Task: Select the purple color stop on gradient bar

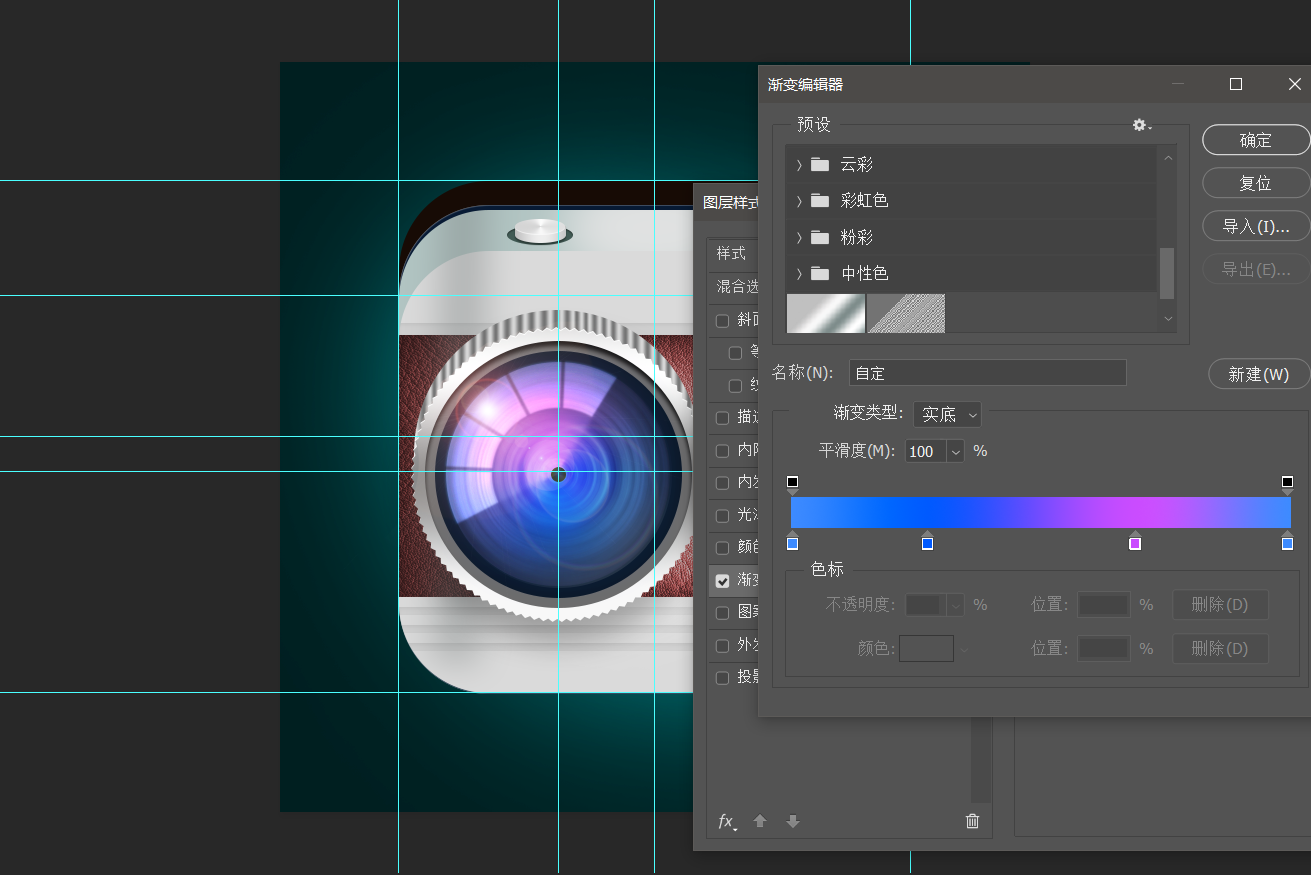Action: [x=1135, y=543]
